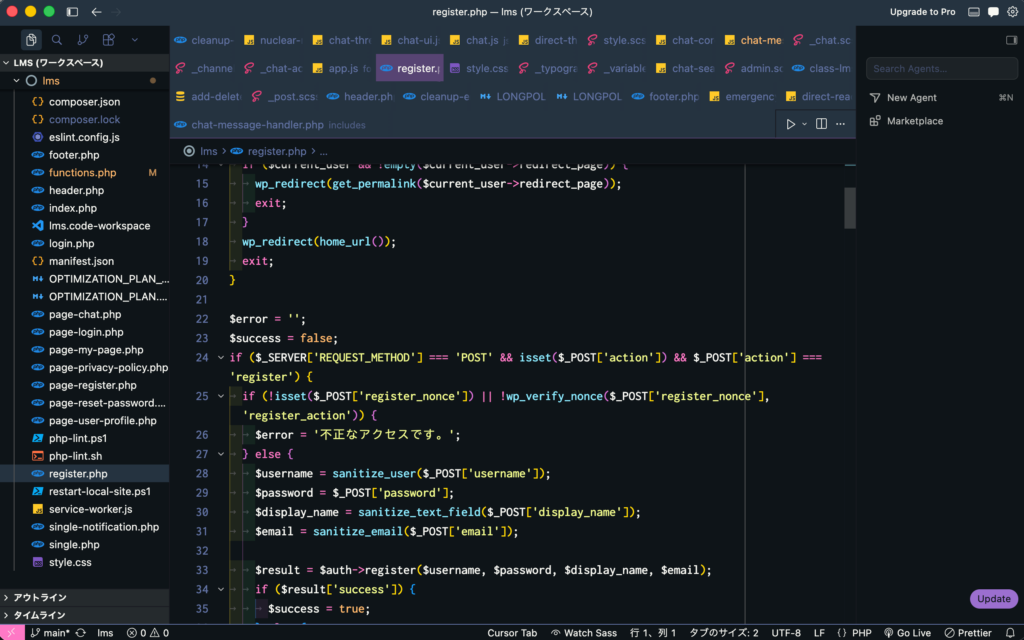Fold the else block at line 27
This screenshot has height=640, width=1024.
pyautogui.click(x=221, y=454)
